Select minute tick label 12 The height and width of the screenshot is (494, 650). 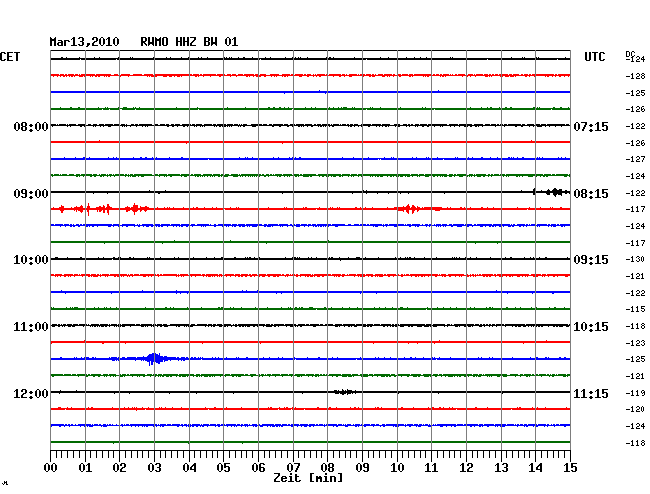(466, 468)
